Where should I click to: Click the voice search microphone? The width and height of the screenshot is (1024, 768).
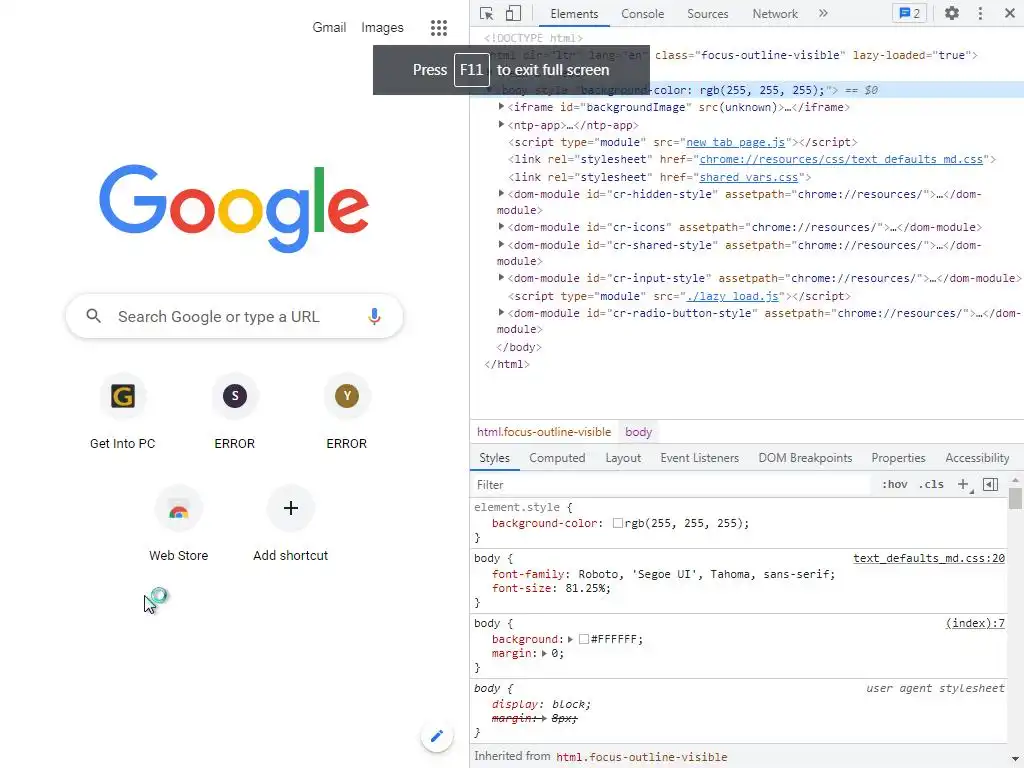tap(374, 317)
